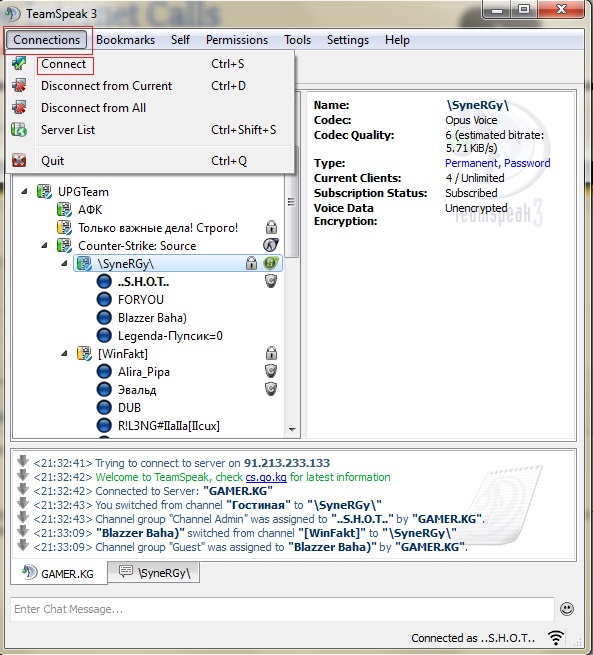Click the padlock icon on [WinFakt] channel

tap(271, 353)
